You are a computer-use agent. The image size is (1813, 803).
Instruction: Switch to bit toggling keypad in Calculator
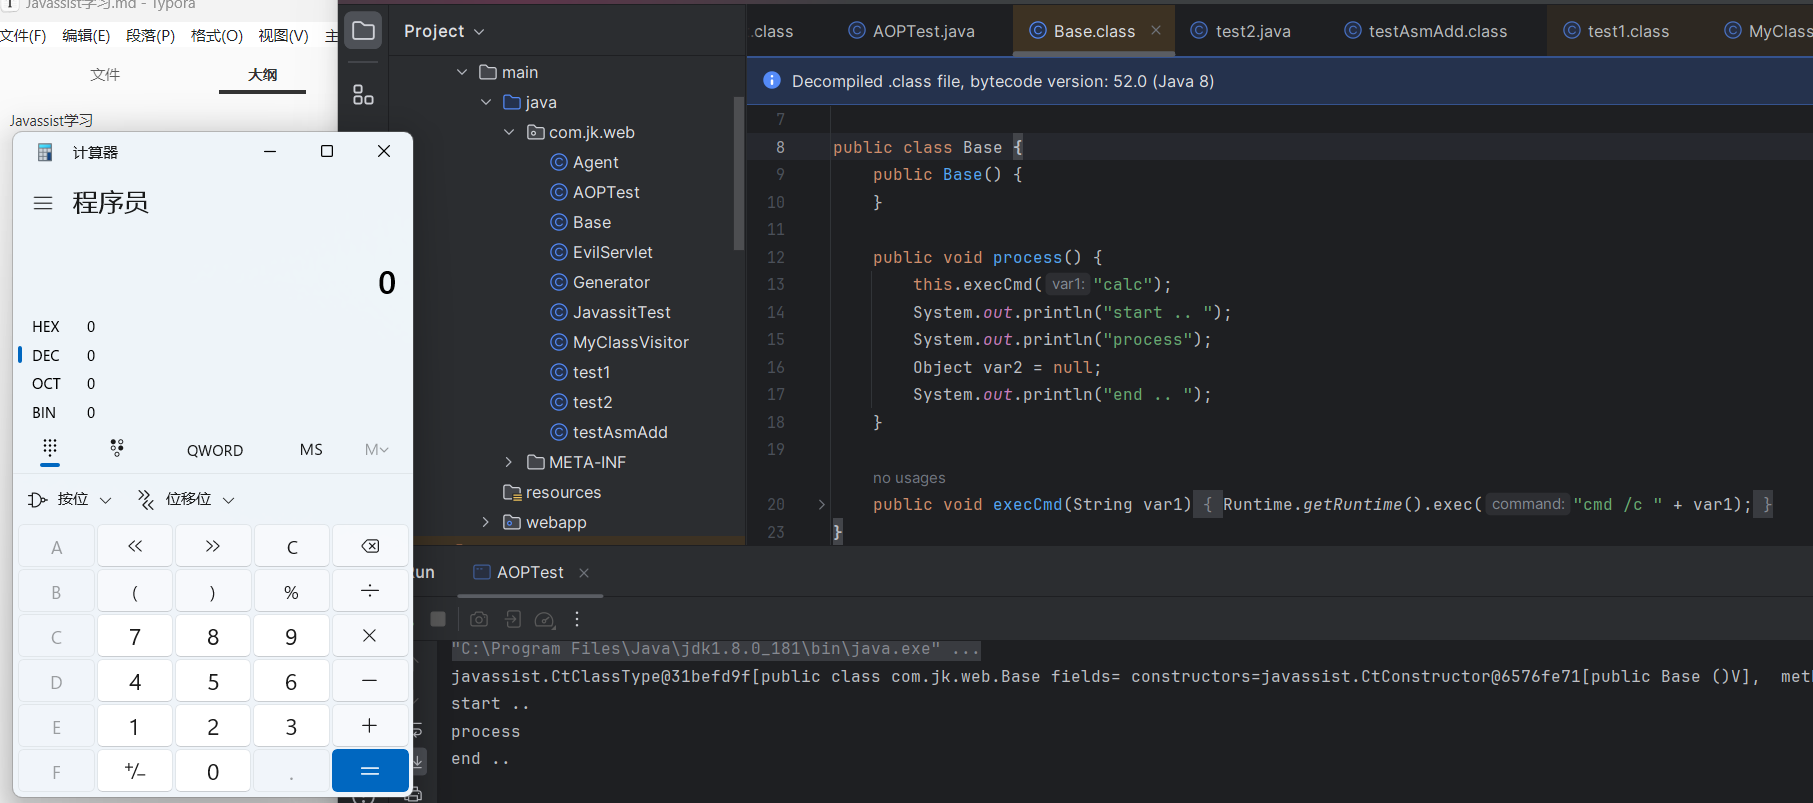(117, 448)
